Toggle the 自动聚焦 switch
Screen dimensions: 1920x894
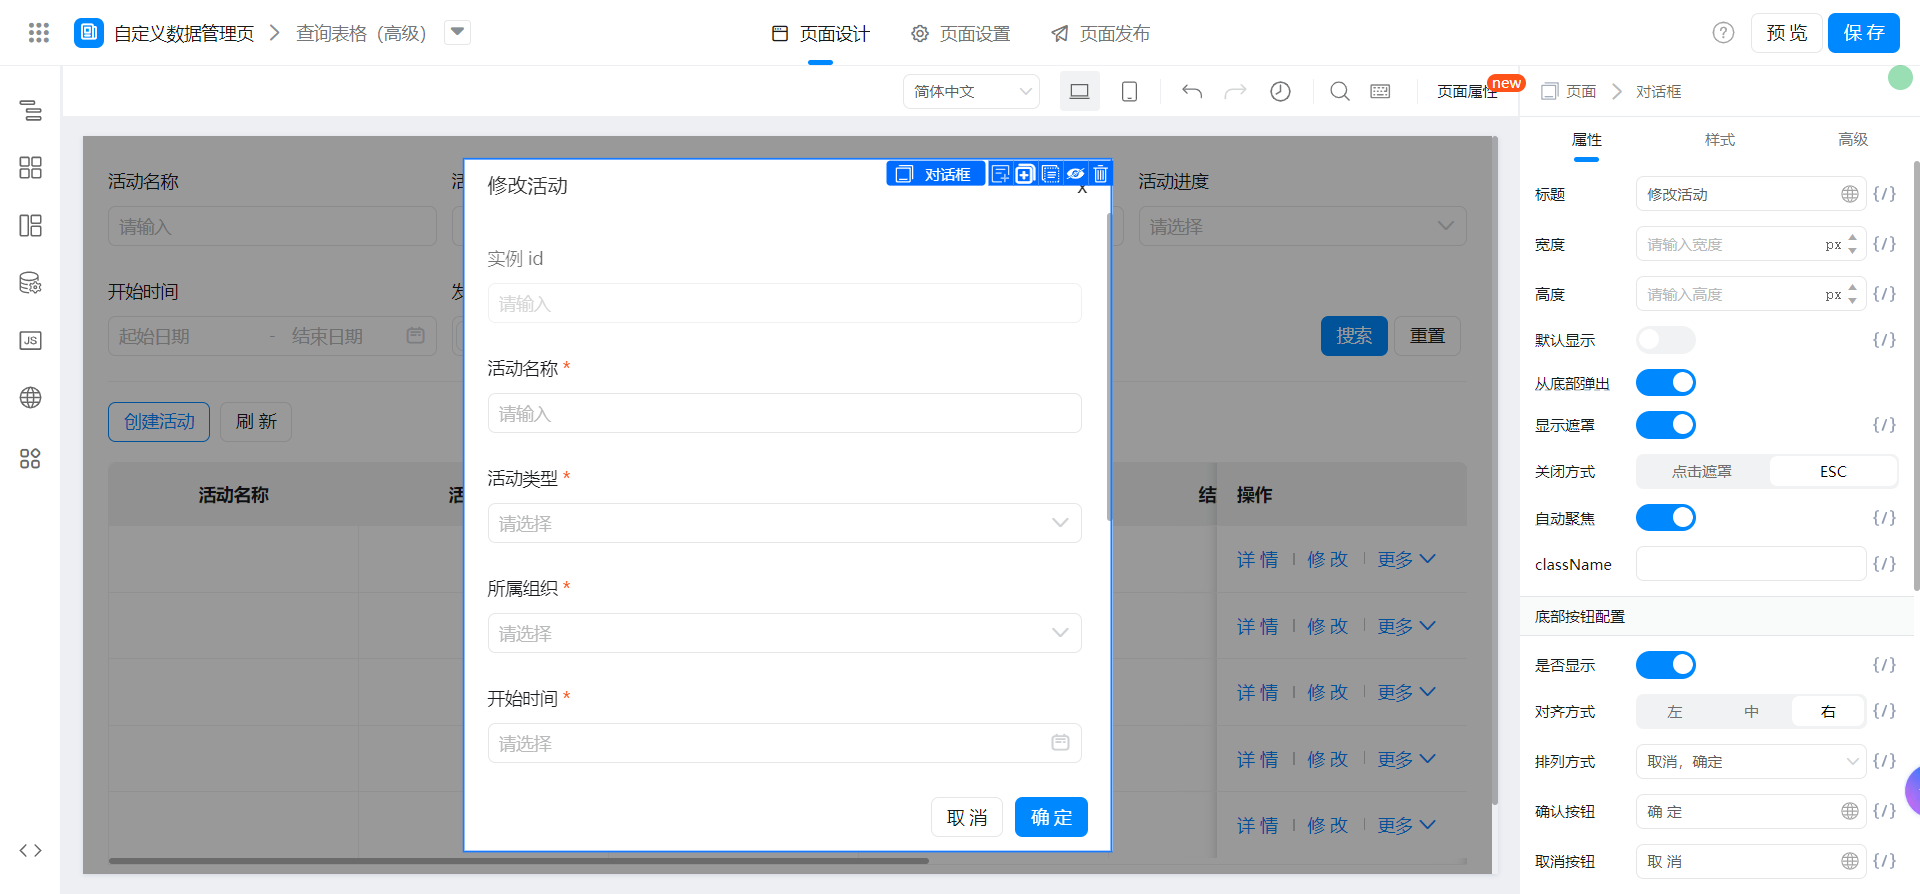tap(1666, 518)
